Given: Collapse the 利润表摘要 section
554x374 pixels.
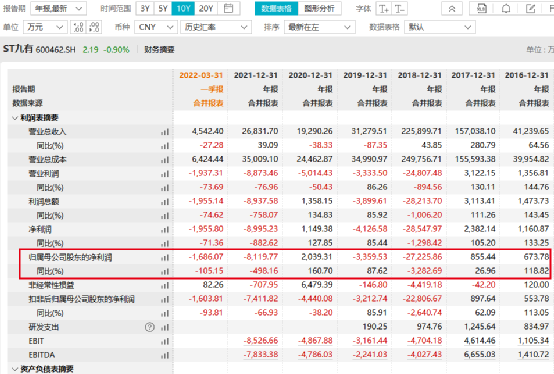Looking at the screenshot, I should 15,118.
